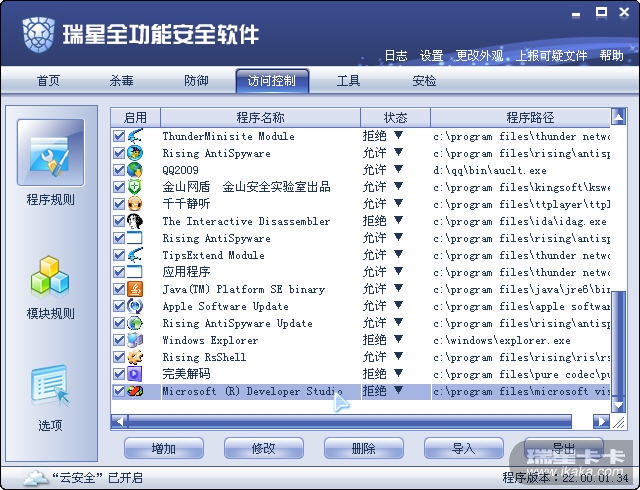Open status dropdown for ThunderMinisite Module
This screenshot has height=490, width=640.
click(398, 135)
